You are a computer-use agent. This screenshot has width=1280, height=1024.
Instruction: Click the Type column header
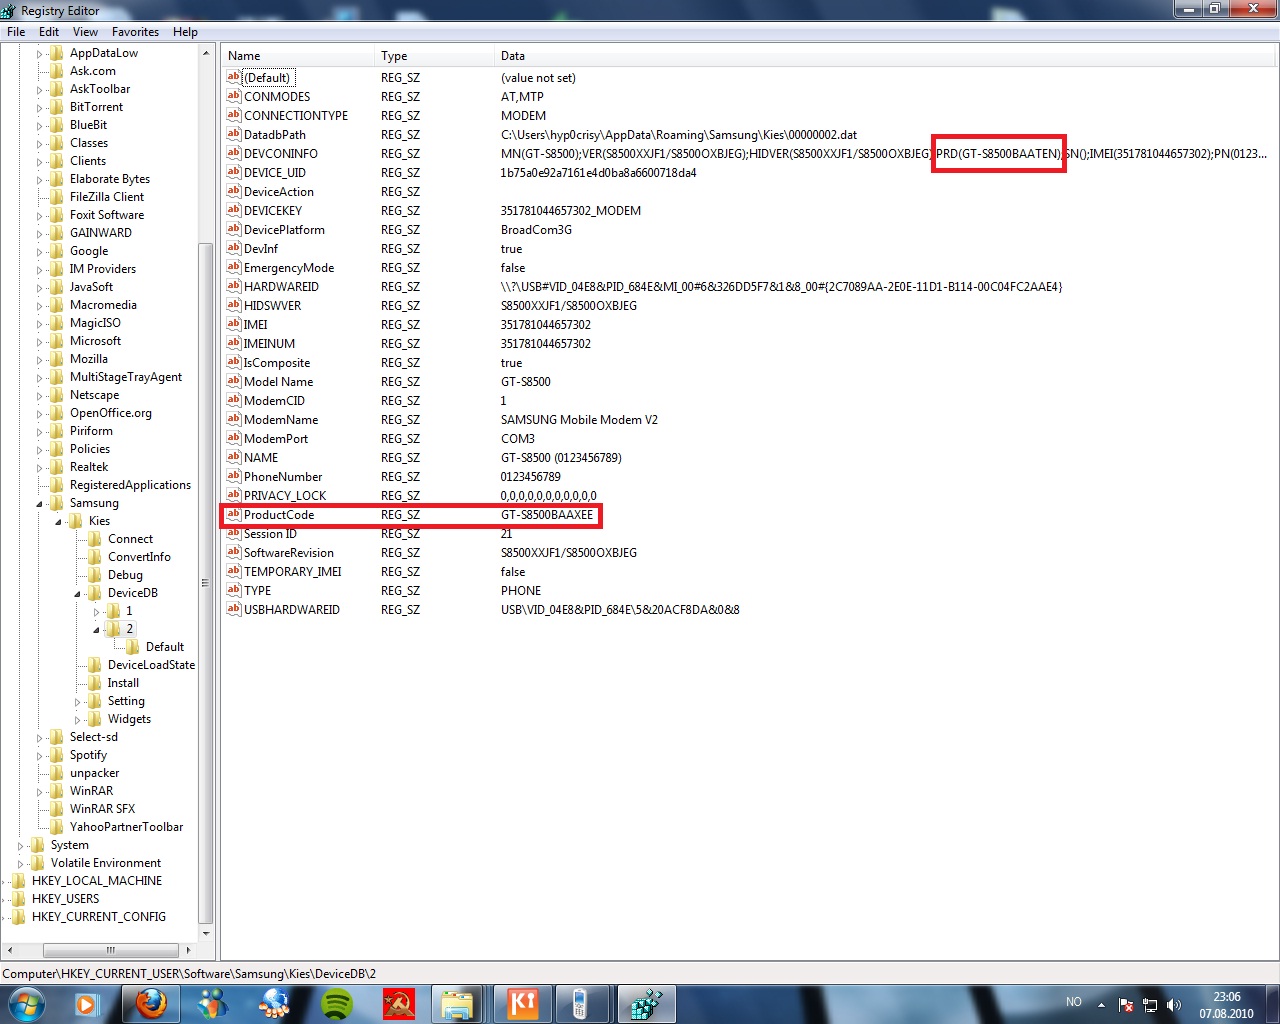pos(434,56)
